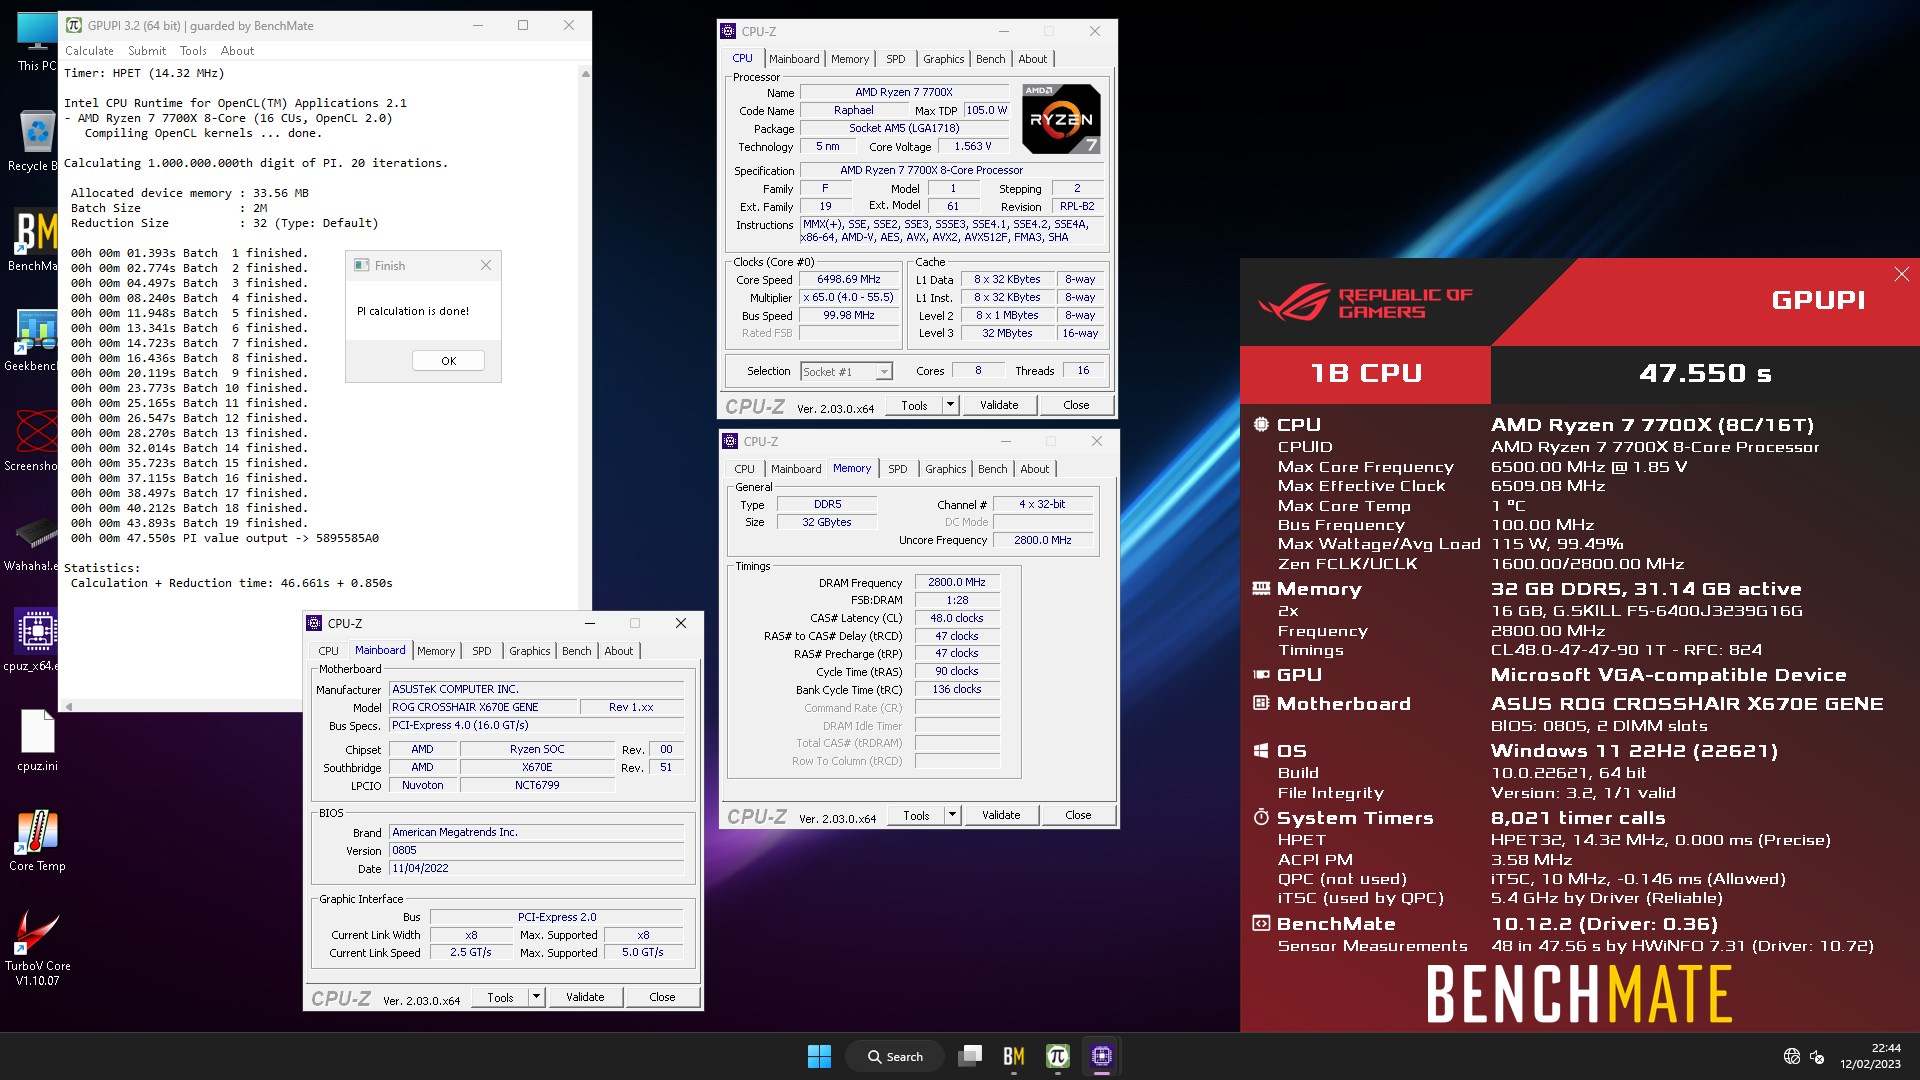Image resolution: width=1920 pixels, height=1080 pixels.
Task: Open the Recycle Bin desktop icon
Action: tap(37, 140)
